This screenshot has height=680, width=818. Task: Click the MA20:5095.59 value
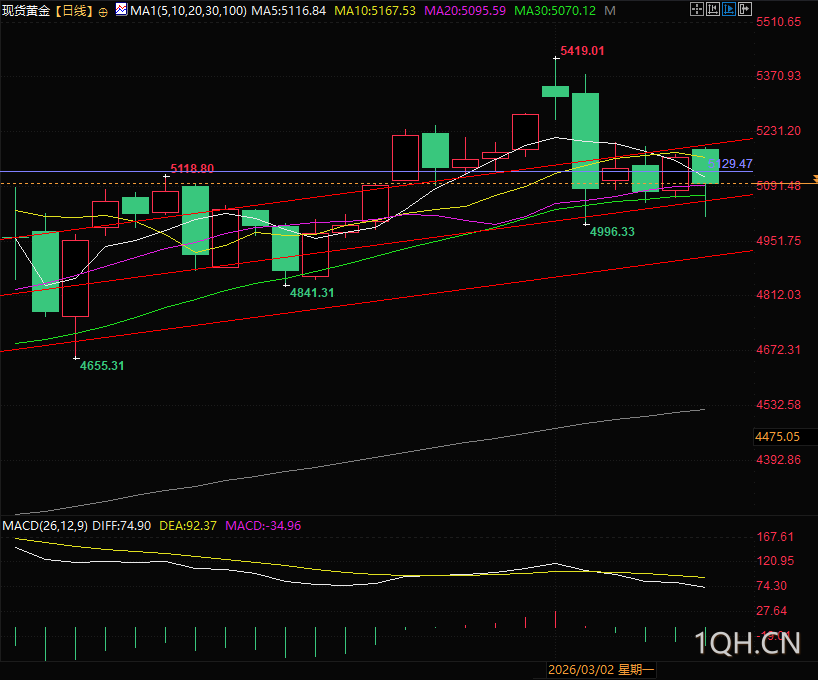465,10
